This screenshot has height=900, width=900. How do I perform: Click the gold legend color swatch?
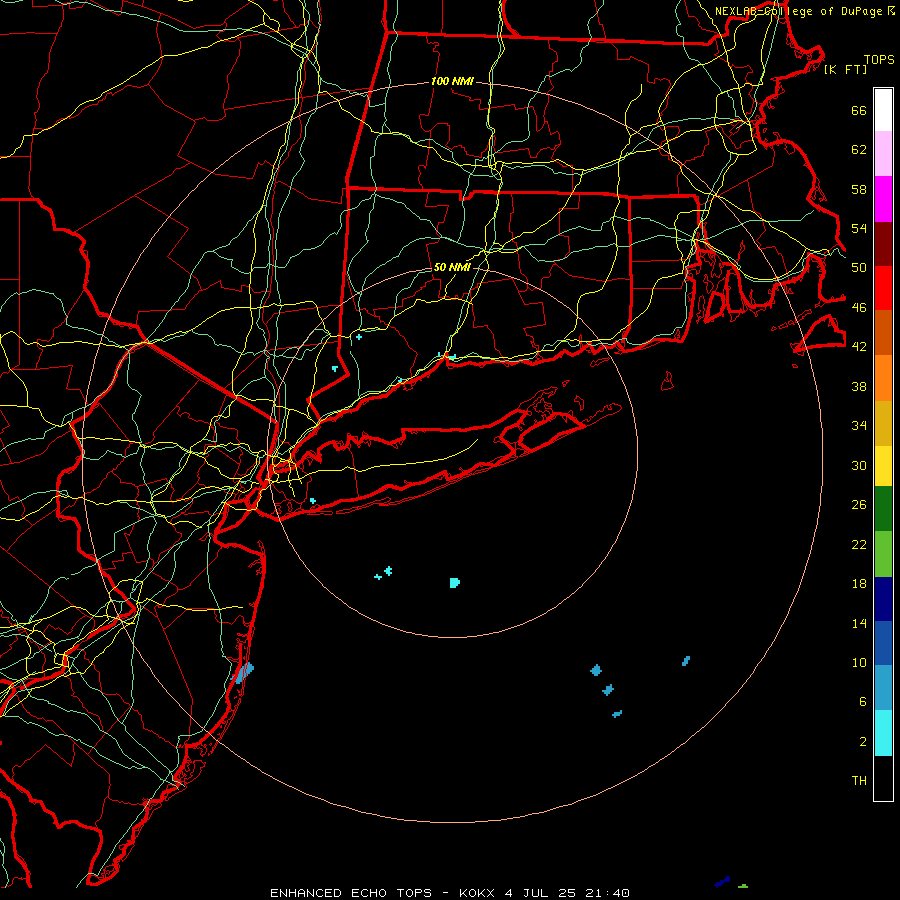click(883, 423)
